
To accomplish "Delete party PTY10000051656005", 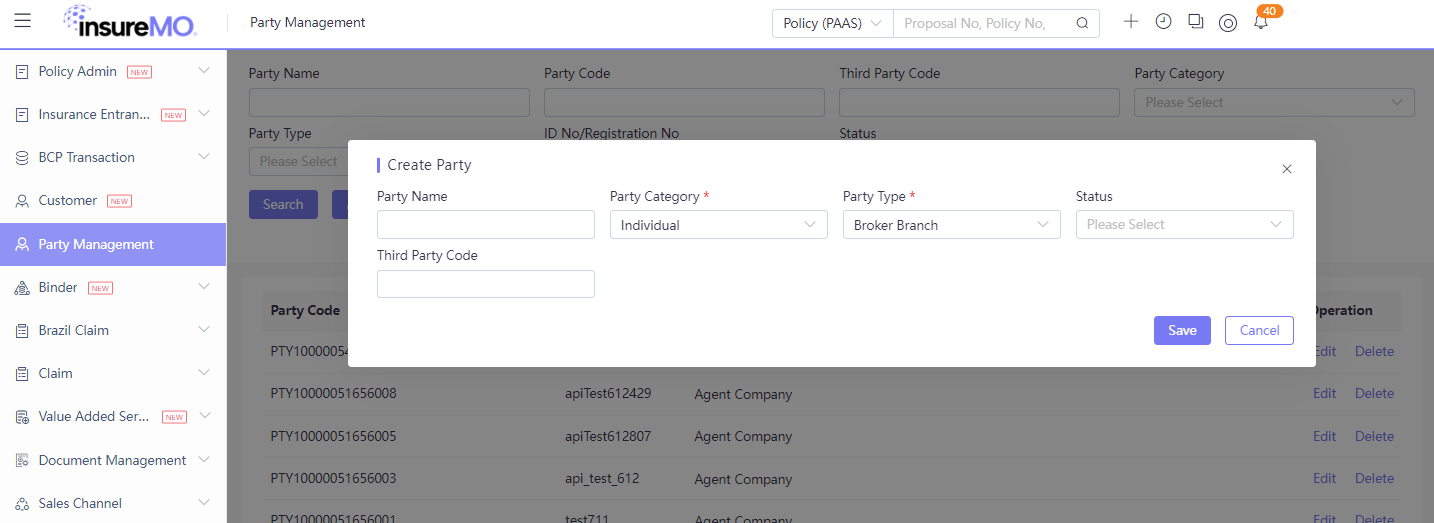I will [1374, 436].
